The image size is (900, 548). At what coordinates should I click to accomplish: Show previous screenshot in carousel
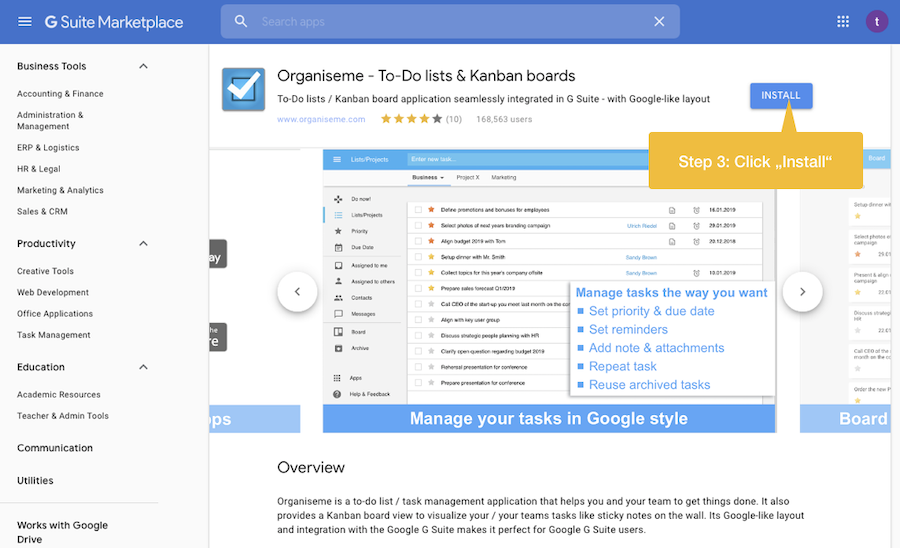click(x=297, y=292)
